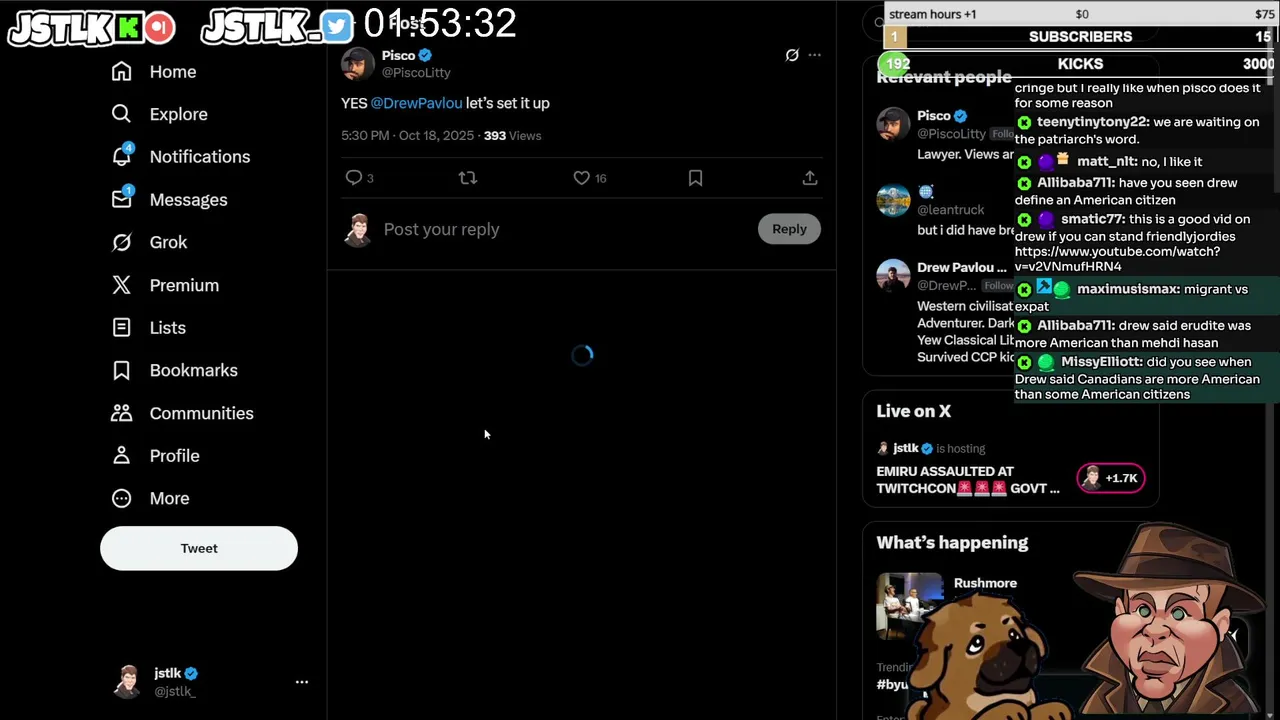The width and height of the screenshot is (1280, 720).
Task: Launch the Grok icon in the sidebar
Action: click(121, 242)
